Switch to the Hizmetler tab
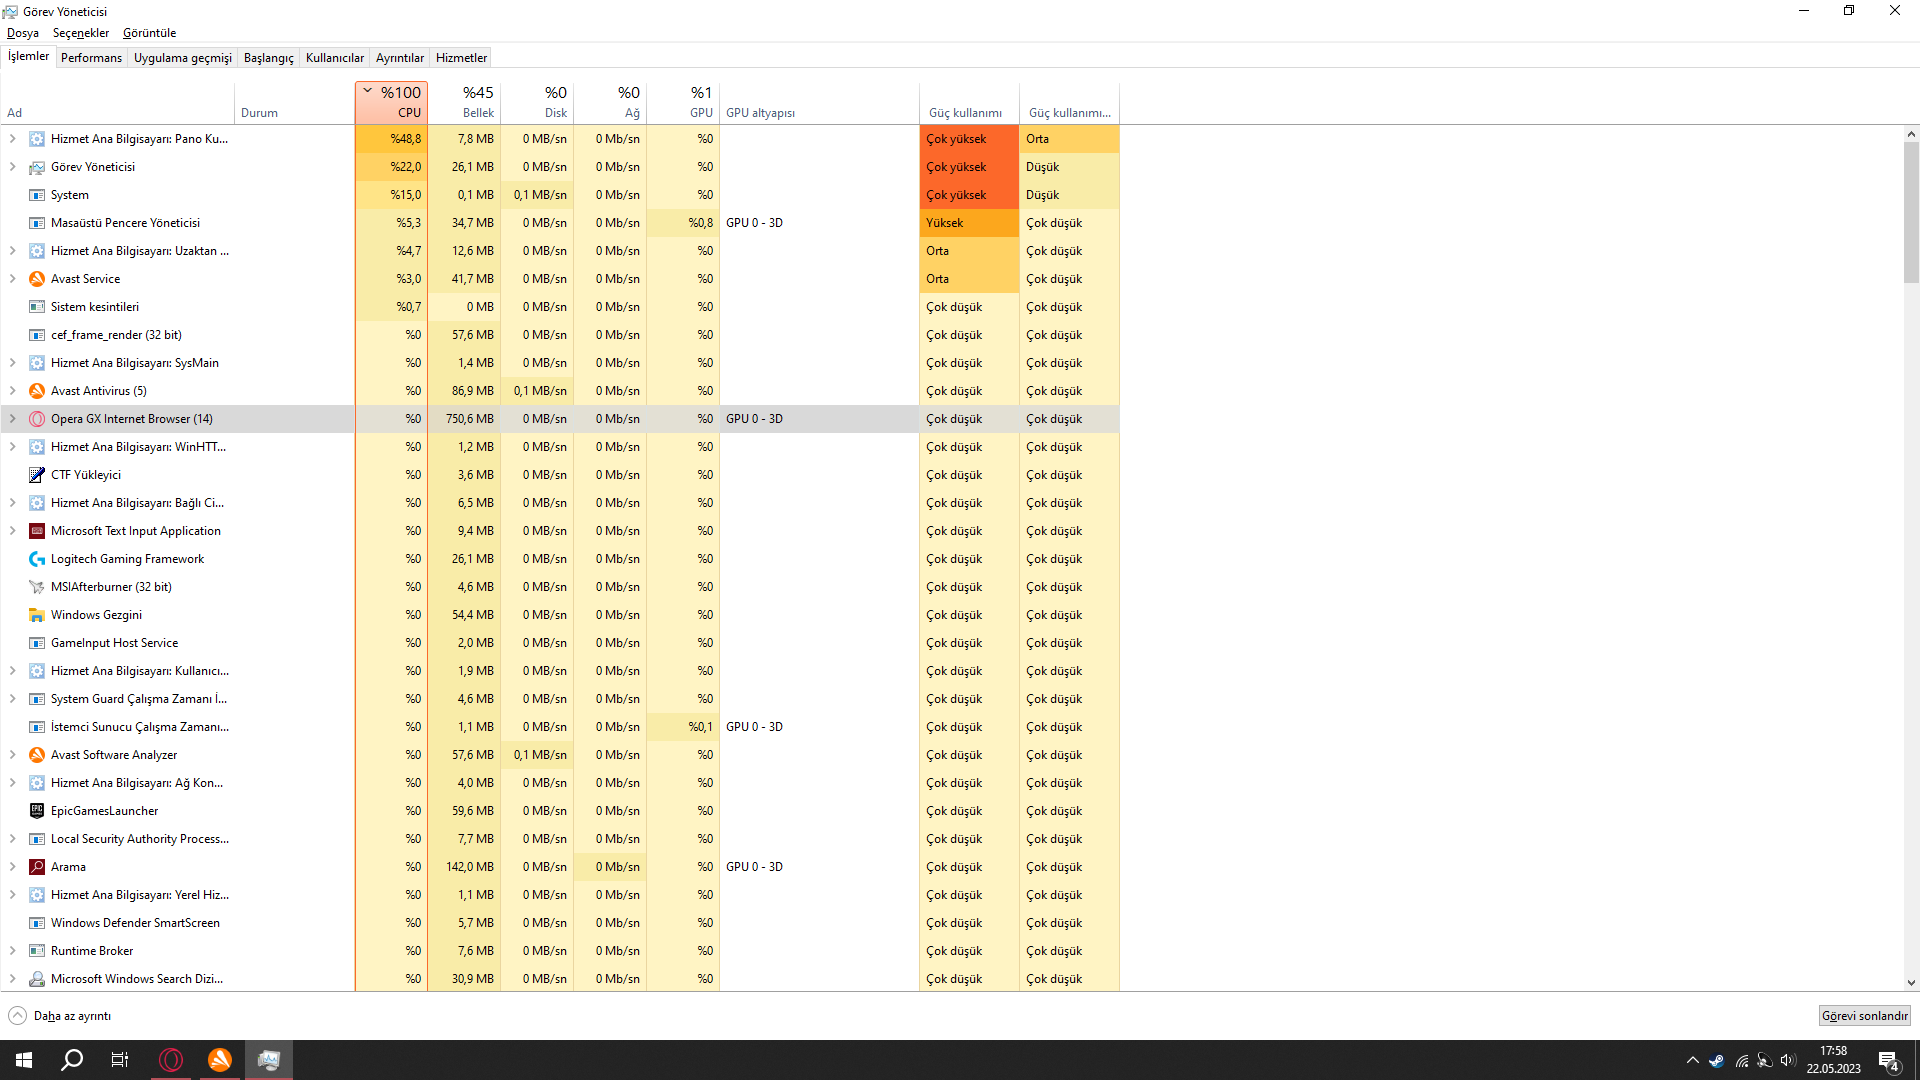This screenshot has height=1080, width=1920. (x=461, y=58)
